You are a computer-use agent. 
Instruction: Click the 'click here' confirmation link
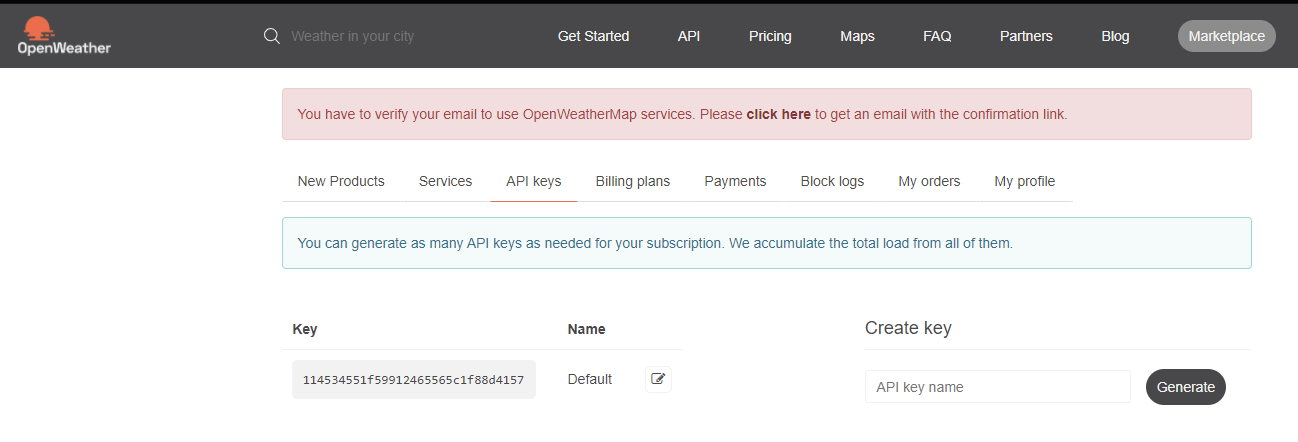point(778,114)
